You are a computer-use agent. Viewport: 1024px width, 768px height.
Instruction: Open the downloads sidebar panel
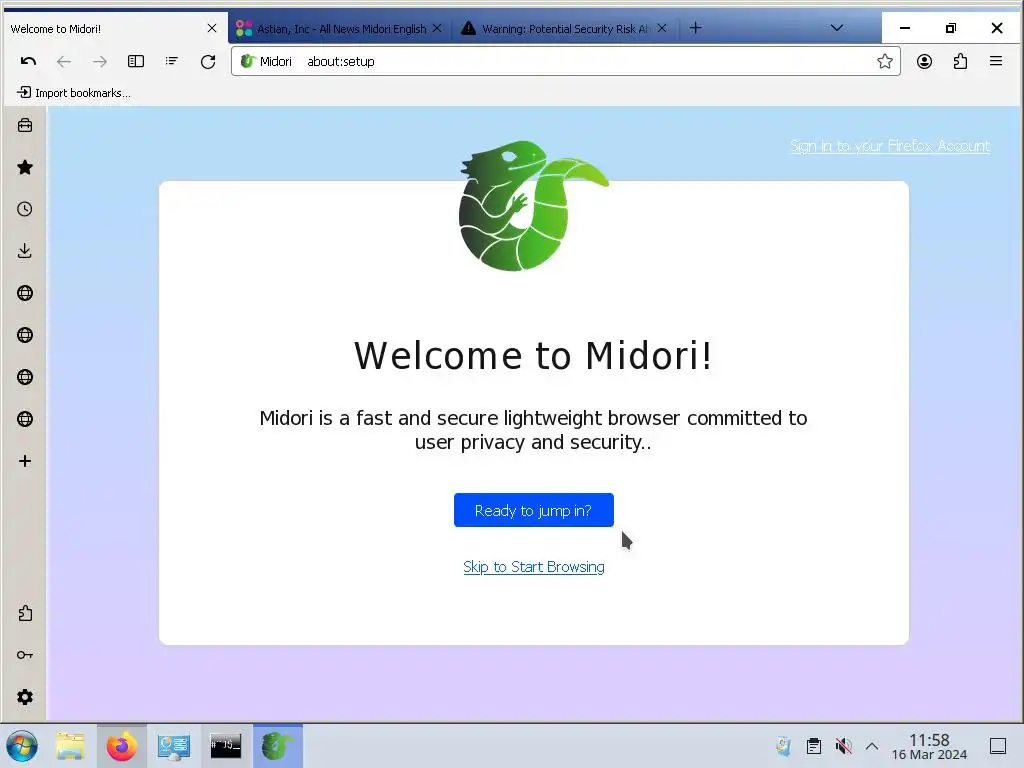pyautogui.click(x=25, y=251)
